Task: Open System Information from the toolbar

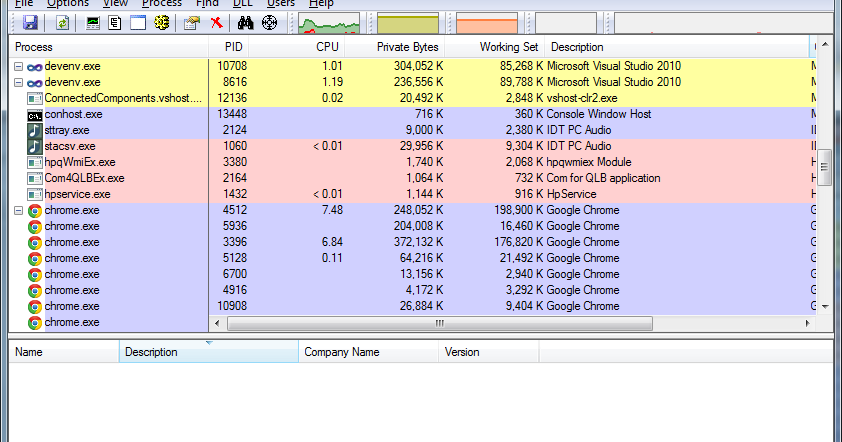Action: click(x=93, y=23)
